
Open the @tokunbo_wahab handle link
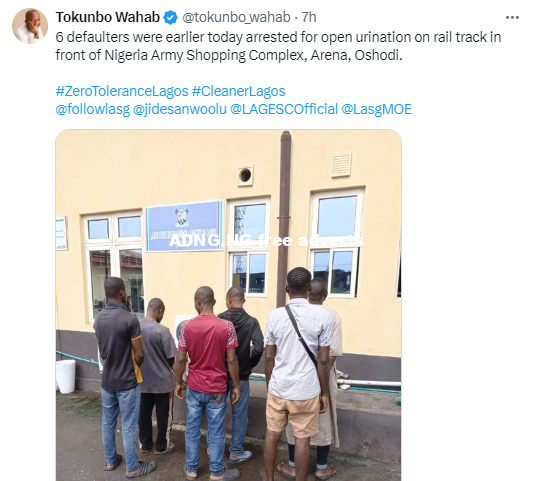pyautogui.click(x=236, y=17)
